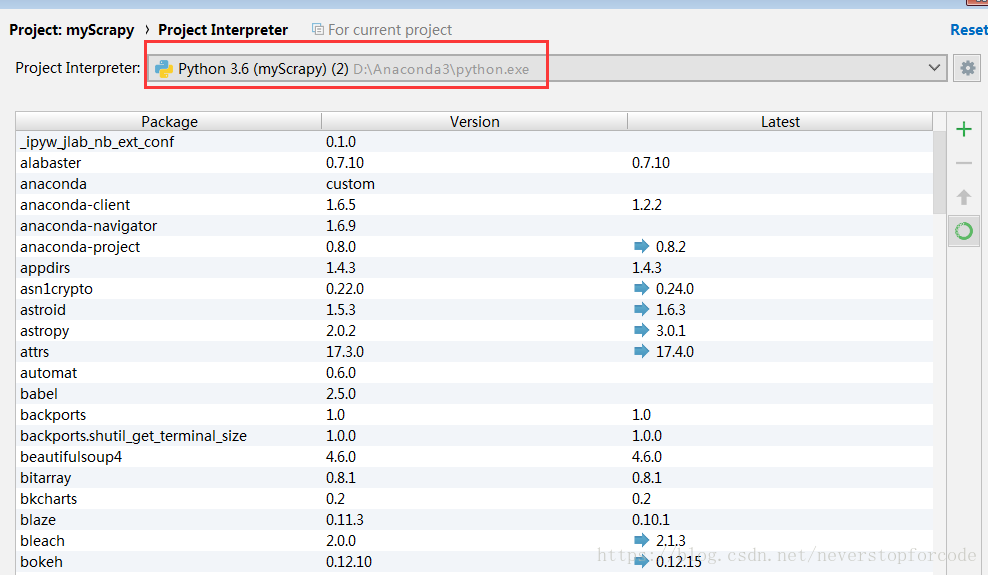Open the interpreter settings gear button
Image resolution: width=988 pixels, height=575 pixels.
(967, 68)
